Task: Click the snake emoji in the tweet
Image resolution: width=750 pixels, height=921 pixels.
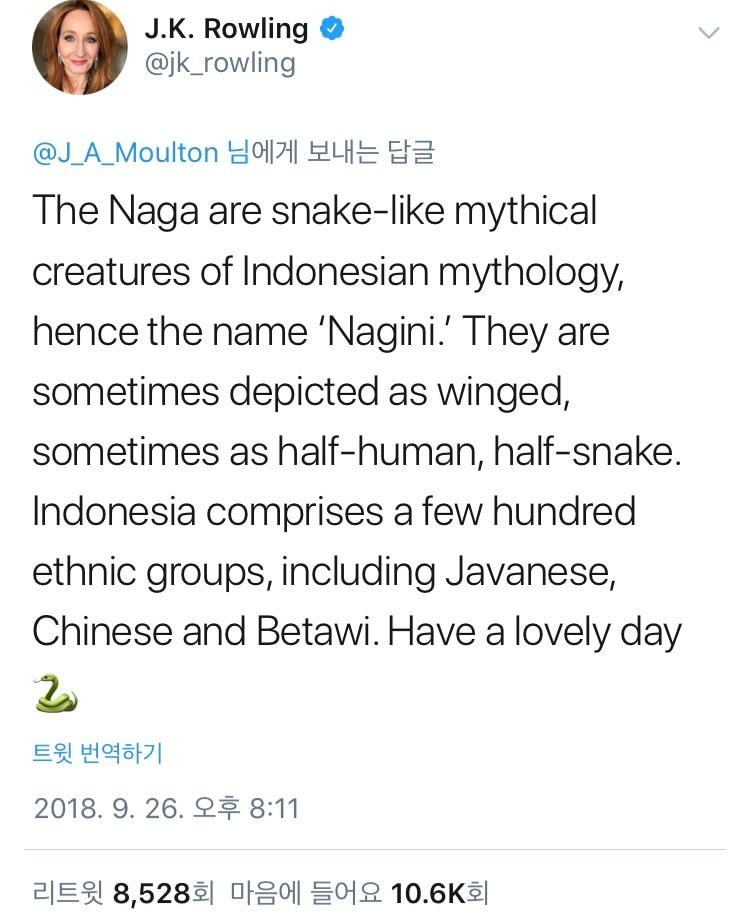Action: click(56, 693)
